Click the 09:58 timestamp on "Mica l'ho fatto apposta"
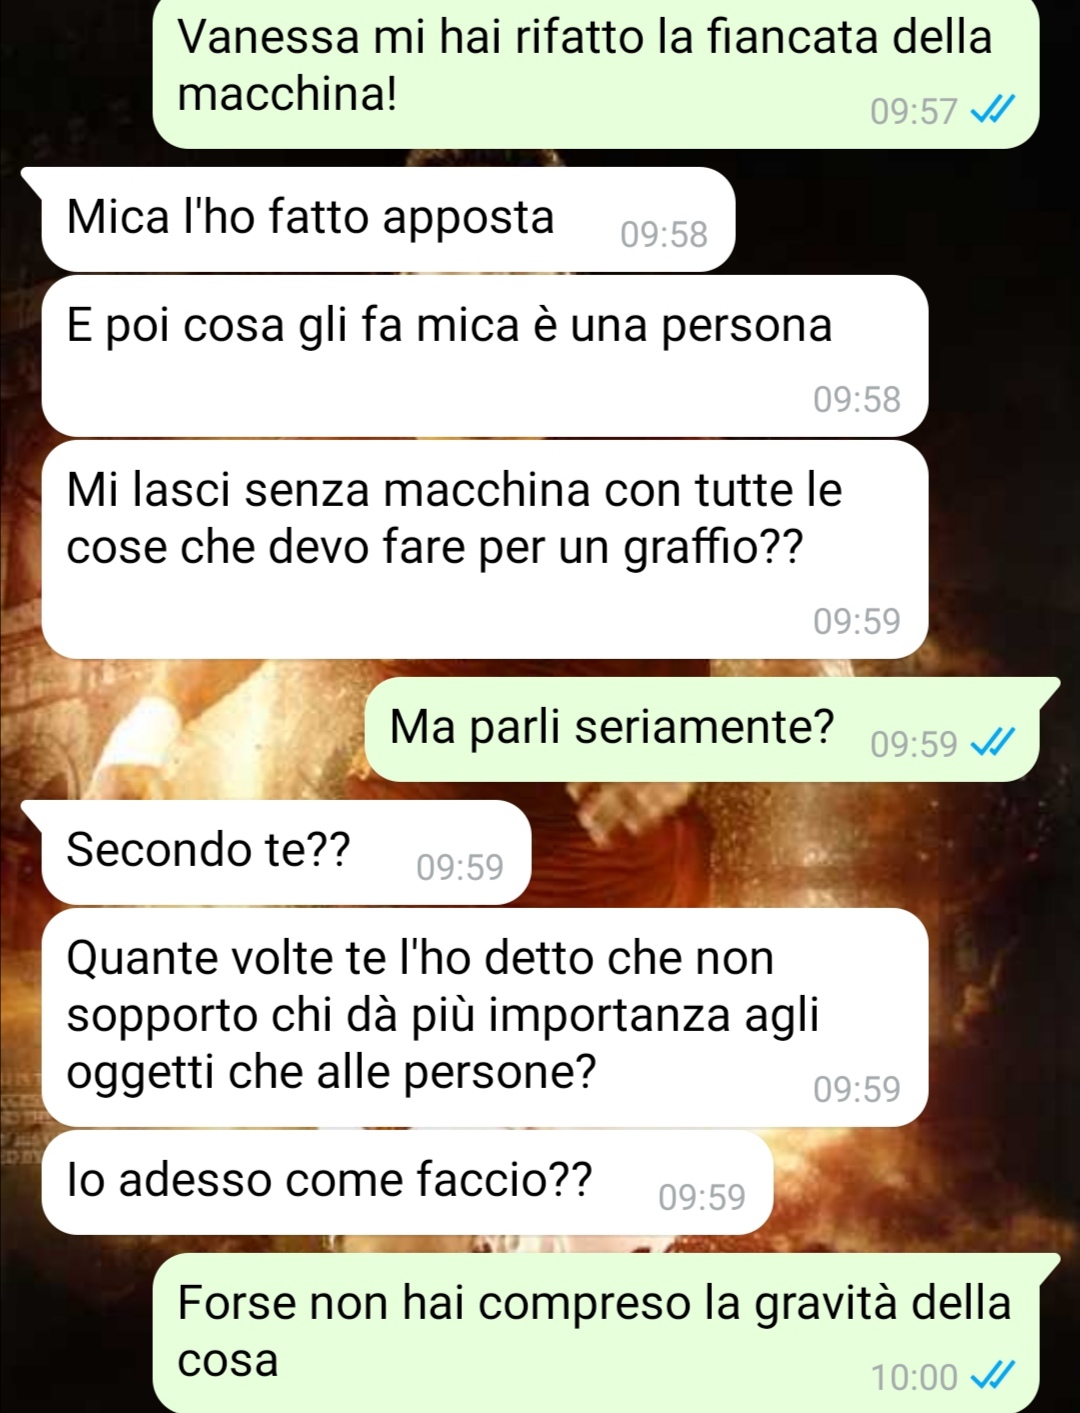Image resolution: width=1080 pixels, height=1413 pixels. coord(664,234)
